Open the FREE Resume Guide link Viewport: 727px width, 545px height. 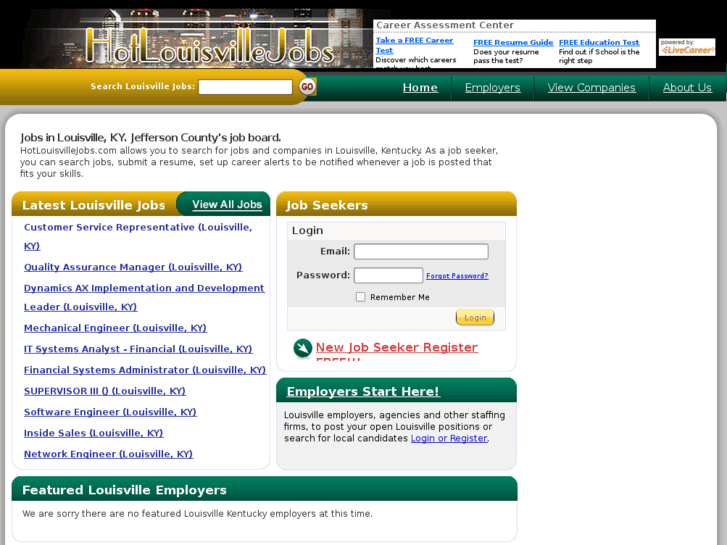click(513, 43)
